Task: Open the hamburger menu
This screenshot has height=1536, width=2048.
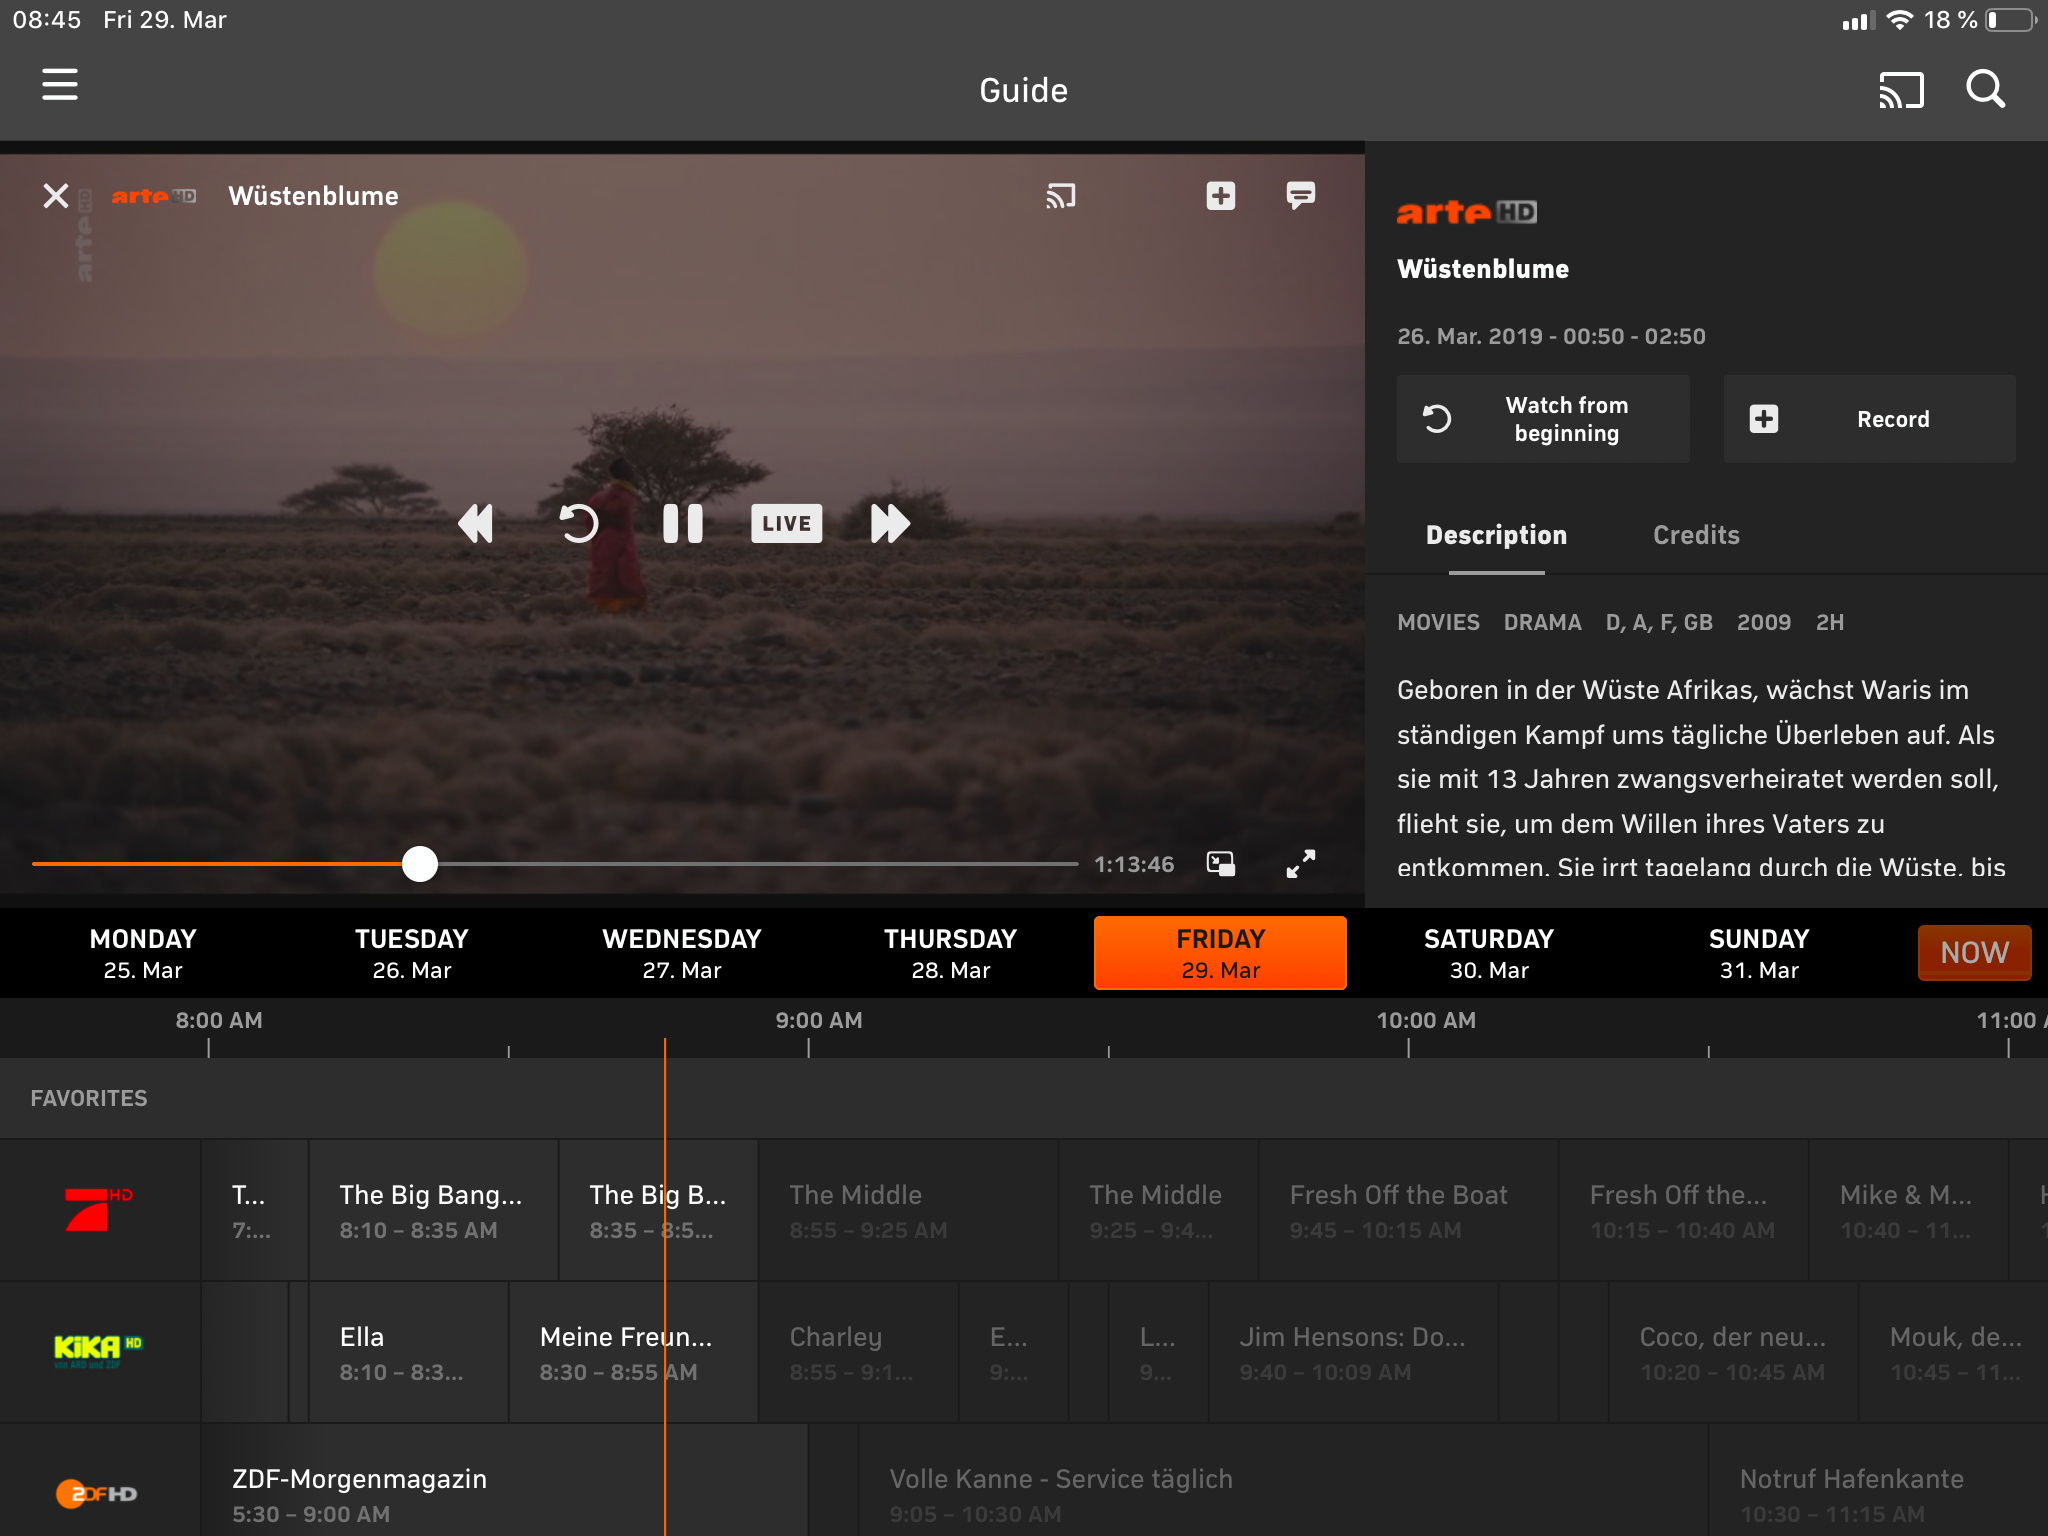Action: pos(60,86)
